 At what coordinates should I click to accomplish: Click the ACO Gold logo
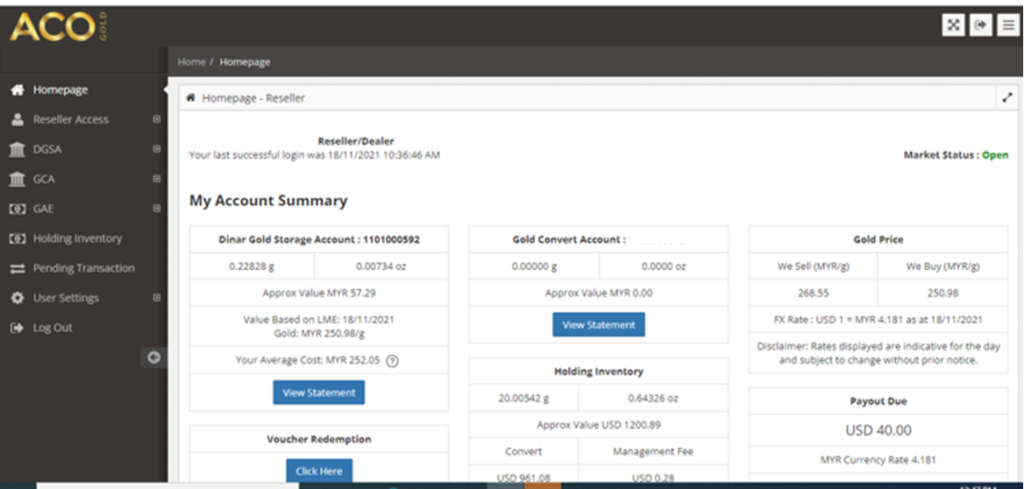pos(59,27)
